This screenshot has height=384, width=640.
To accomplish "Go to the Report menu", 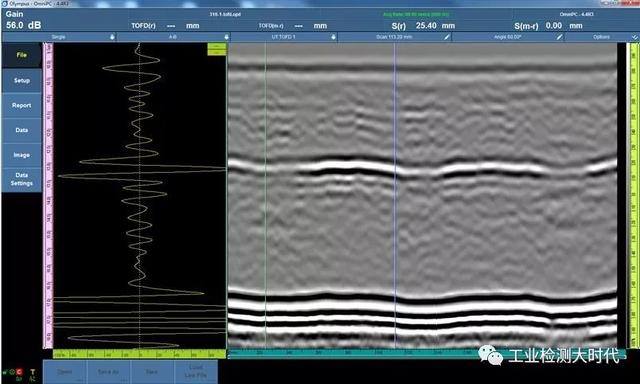I will point(22,105).
